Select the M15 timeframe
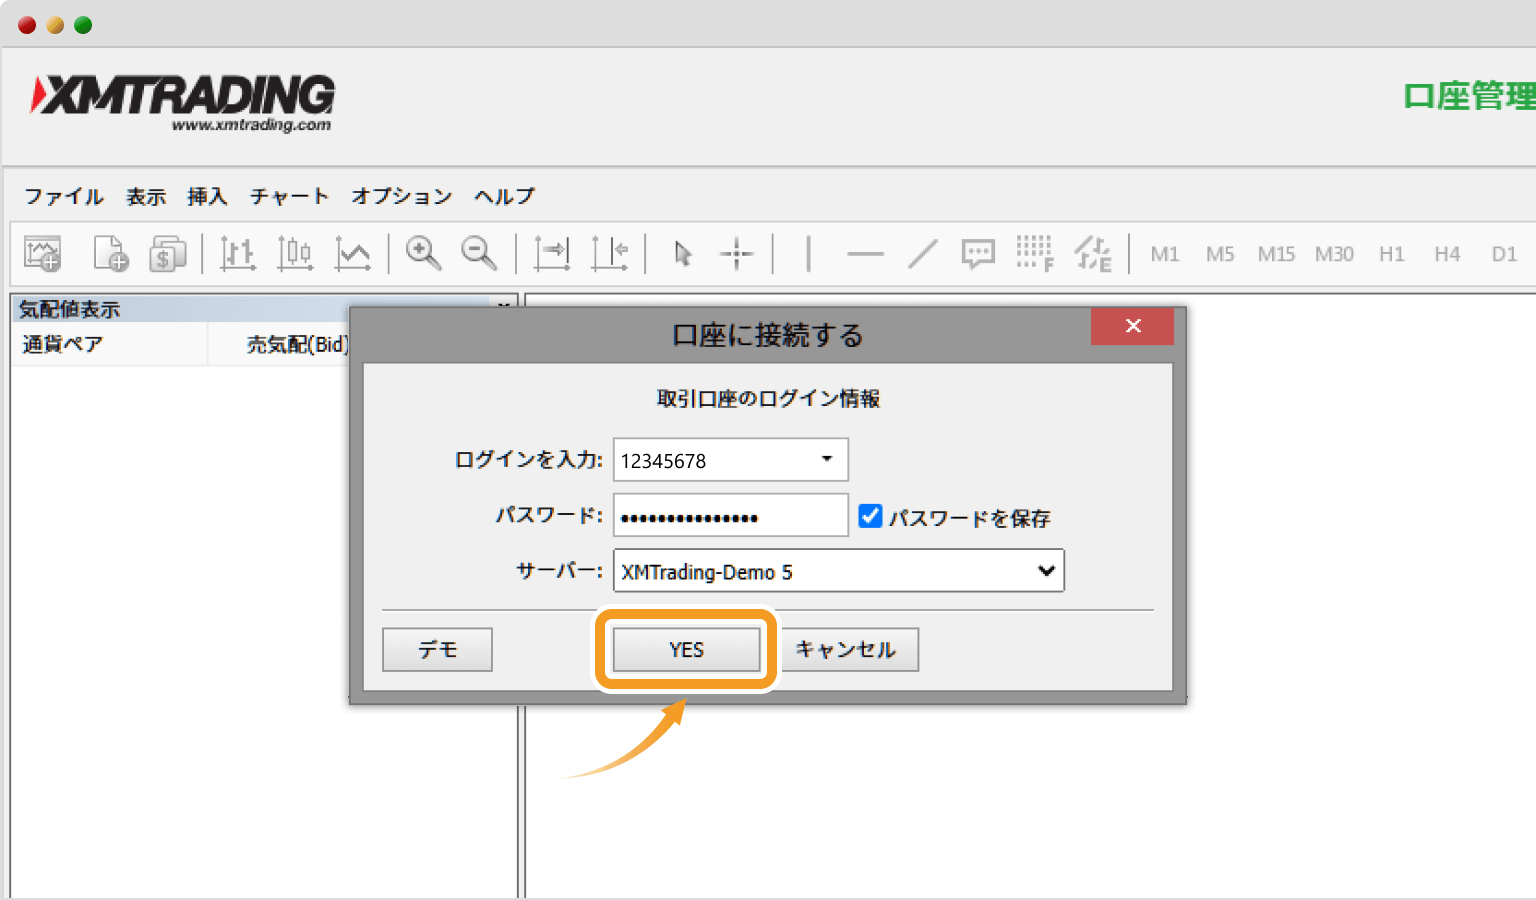Screen dimensions: 1536x900 coord(1276,254)
